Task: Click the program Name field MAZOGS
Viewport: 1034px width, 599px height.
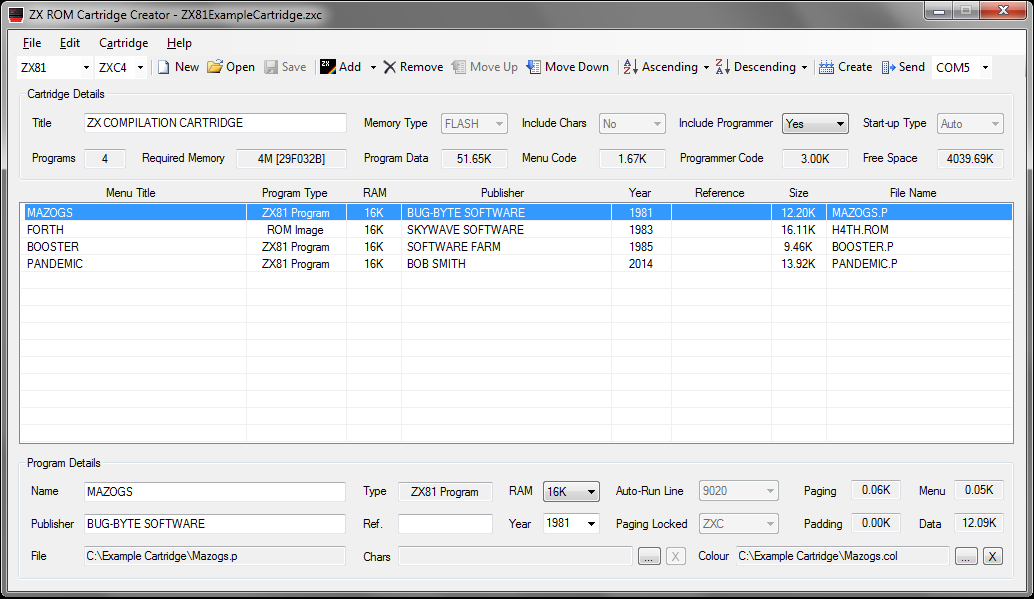Action: coord(215,491)
